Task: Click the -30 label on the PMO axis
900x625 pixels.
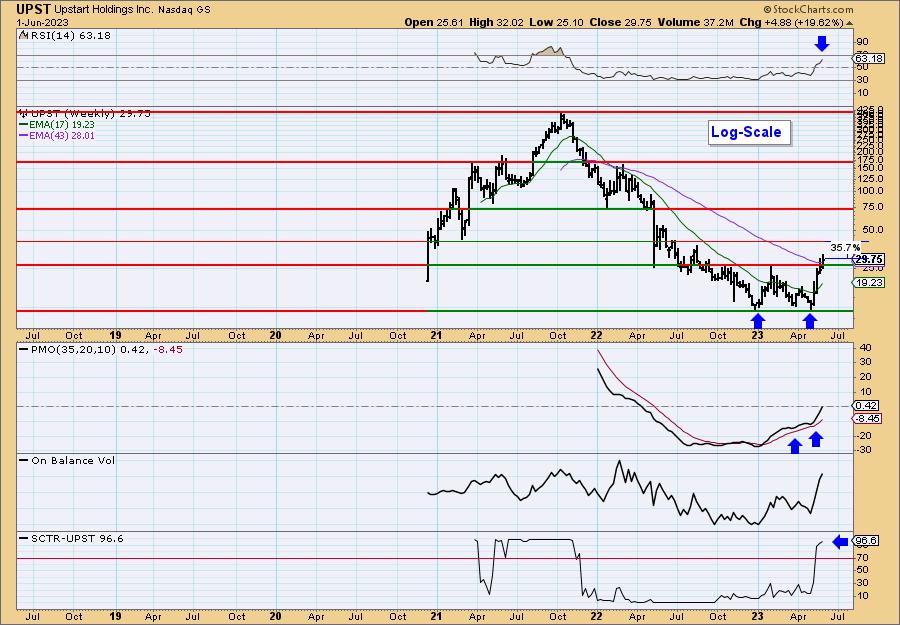Action: pos(864,450)
